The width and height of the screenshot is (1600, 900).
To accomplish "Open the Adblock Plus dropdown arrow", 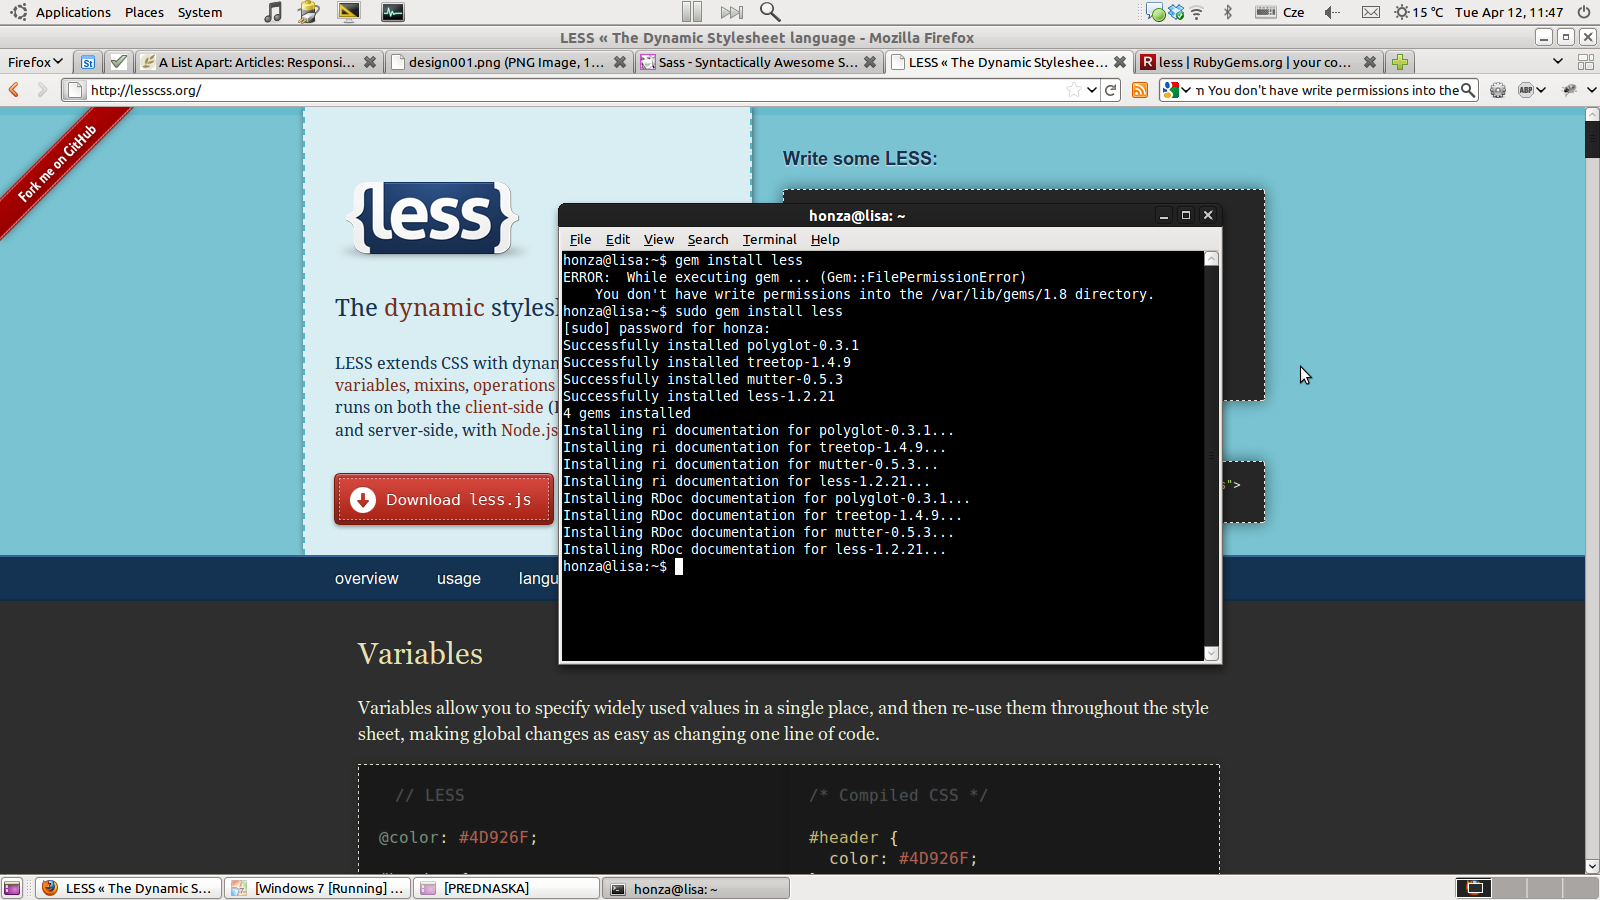I will pos(1541,90).
